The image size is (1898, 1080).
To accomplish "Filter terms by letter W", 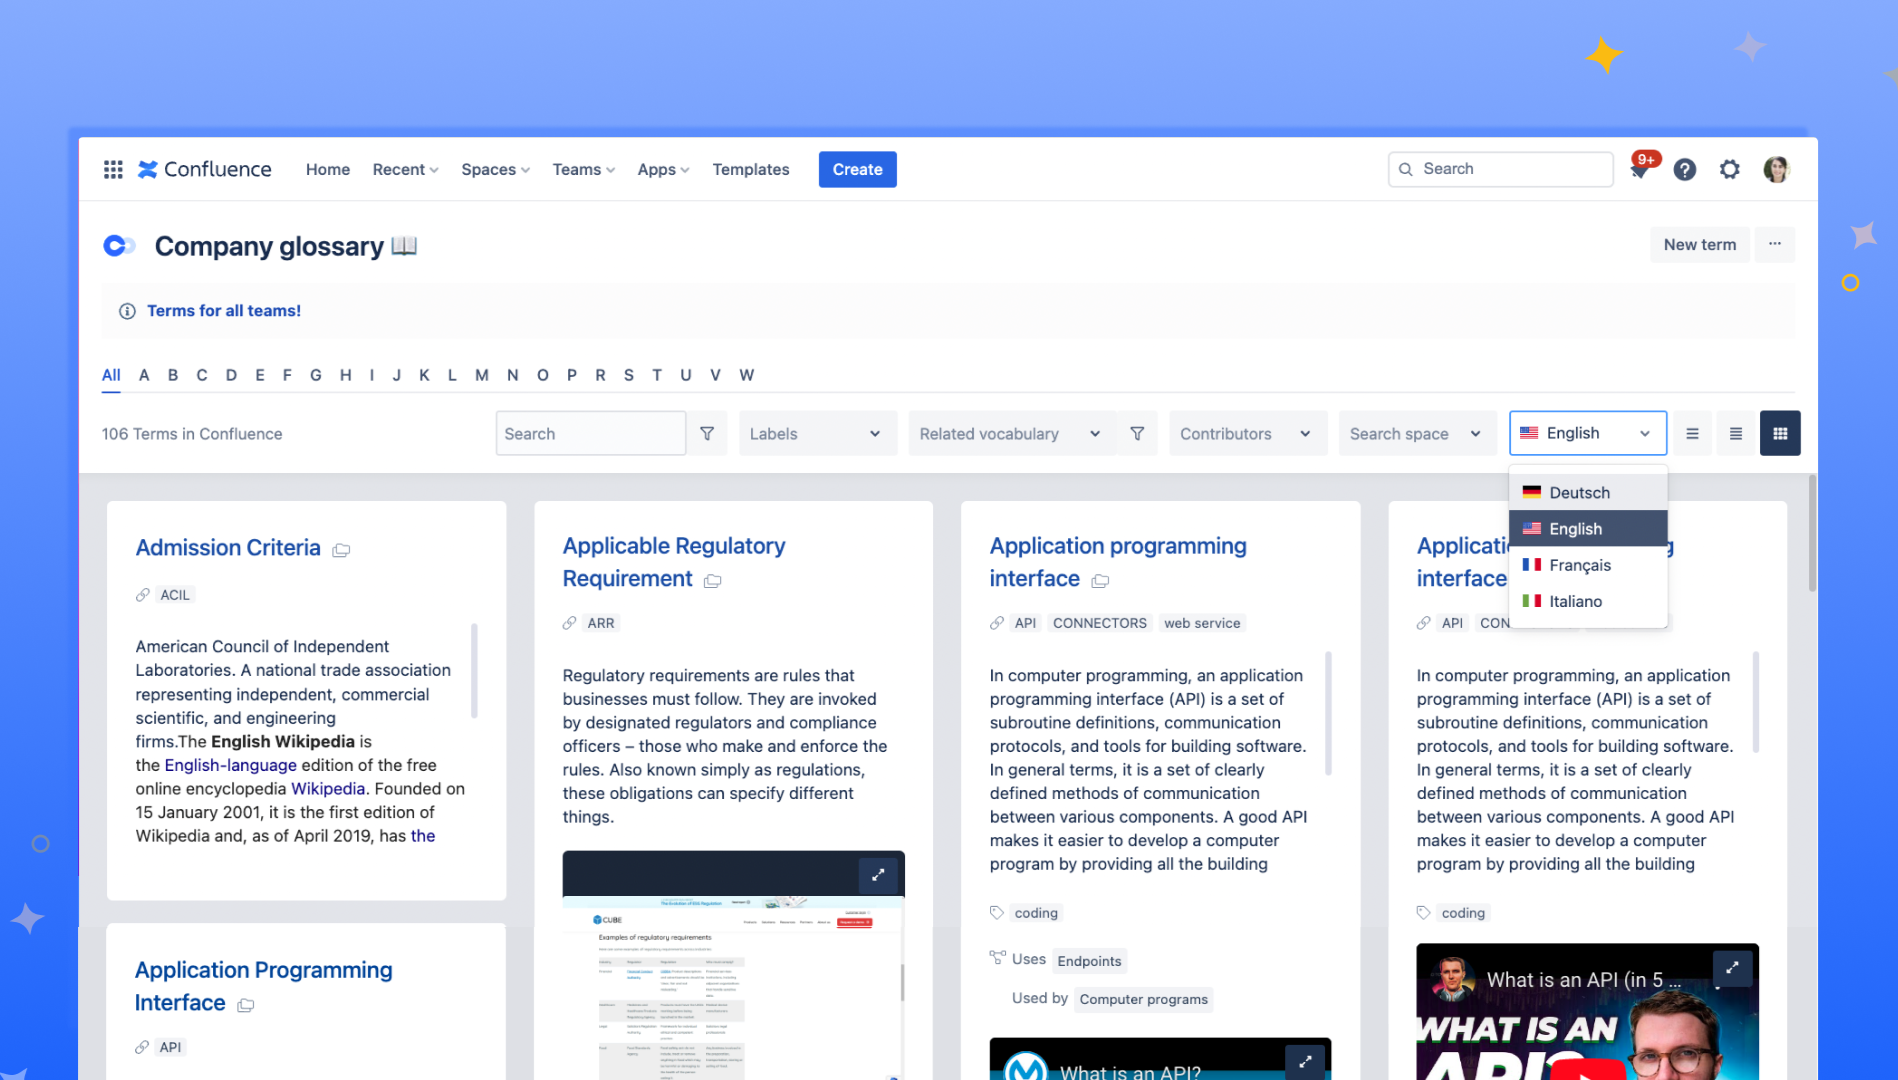I will tap(746, 375).
